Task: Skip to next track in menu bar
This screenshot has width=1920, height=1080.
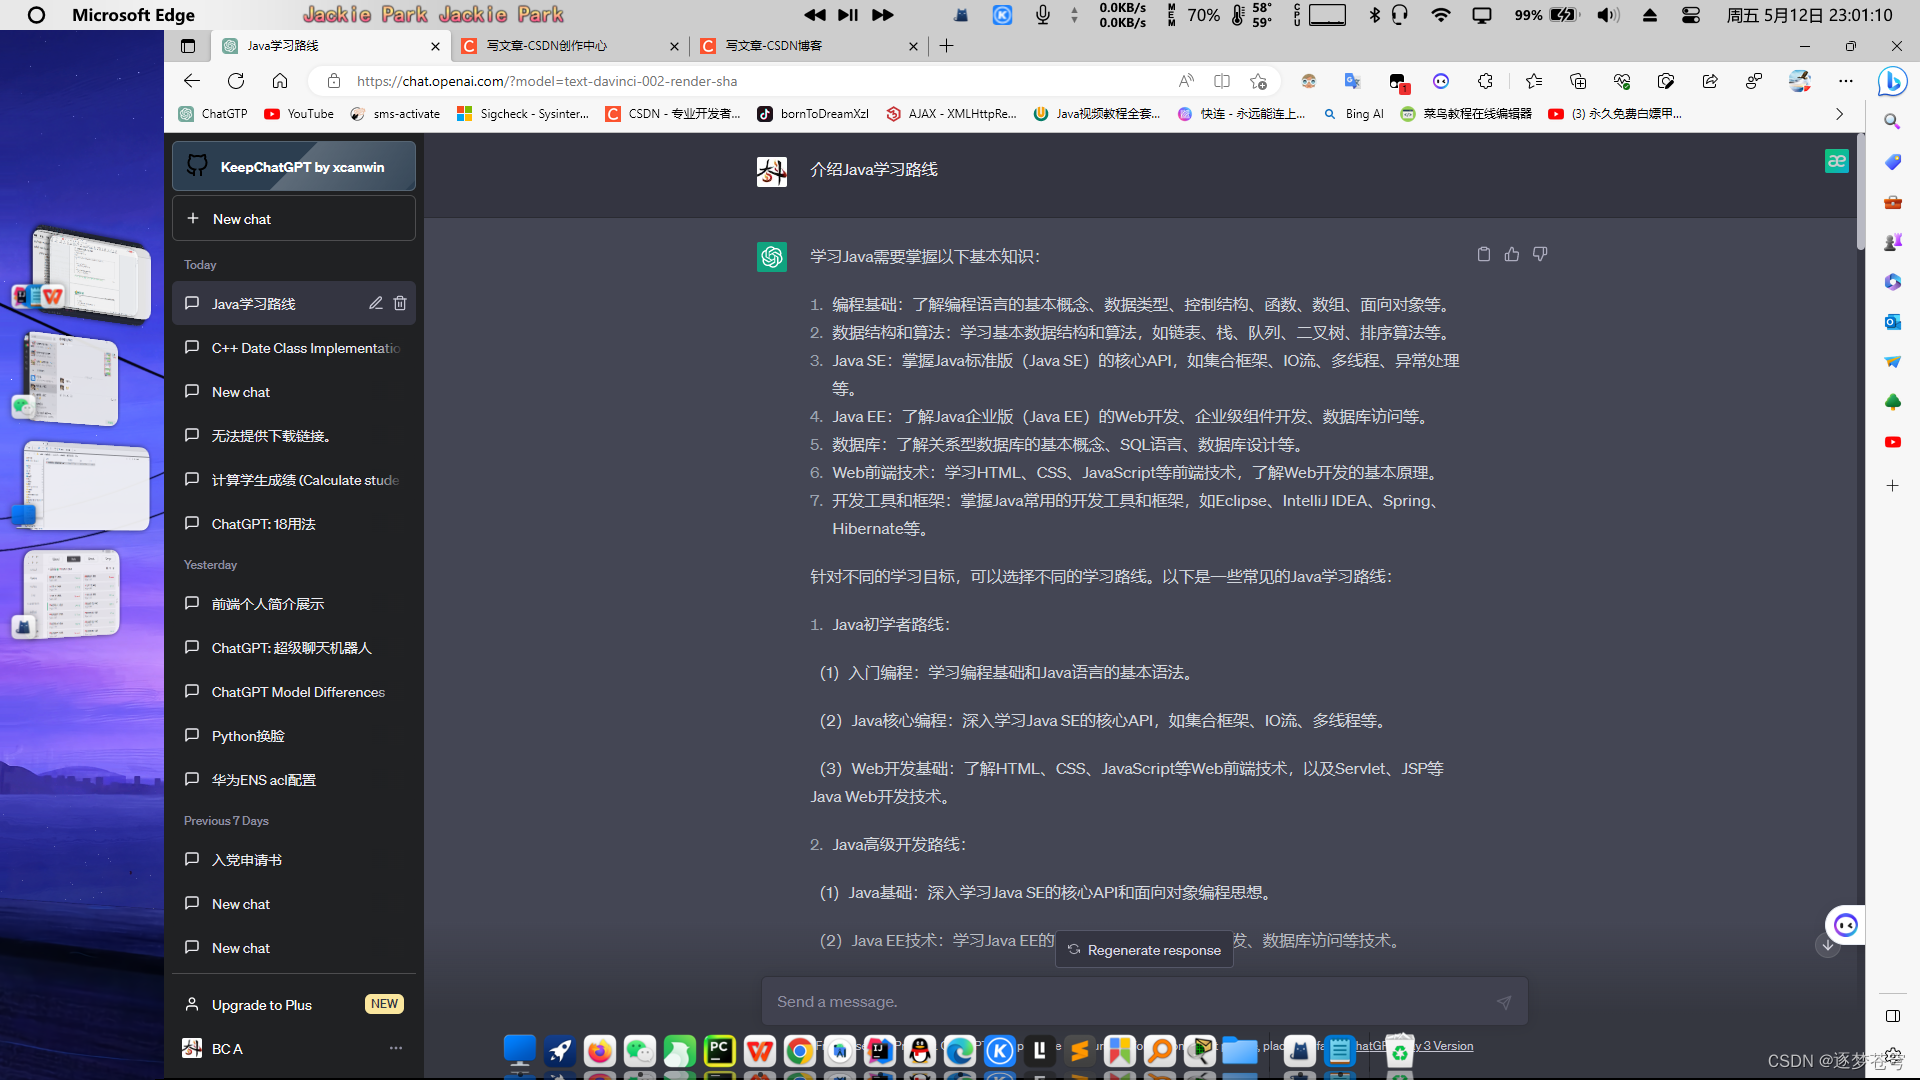Action: [882, 15]
